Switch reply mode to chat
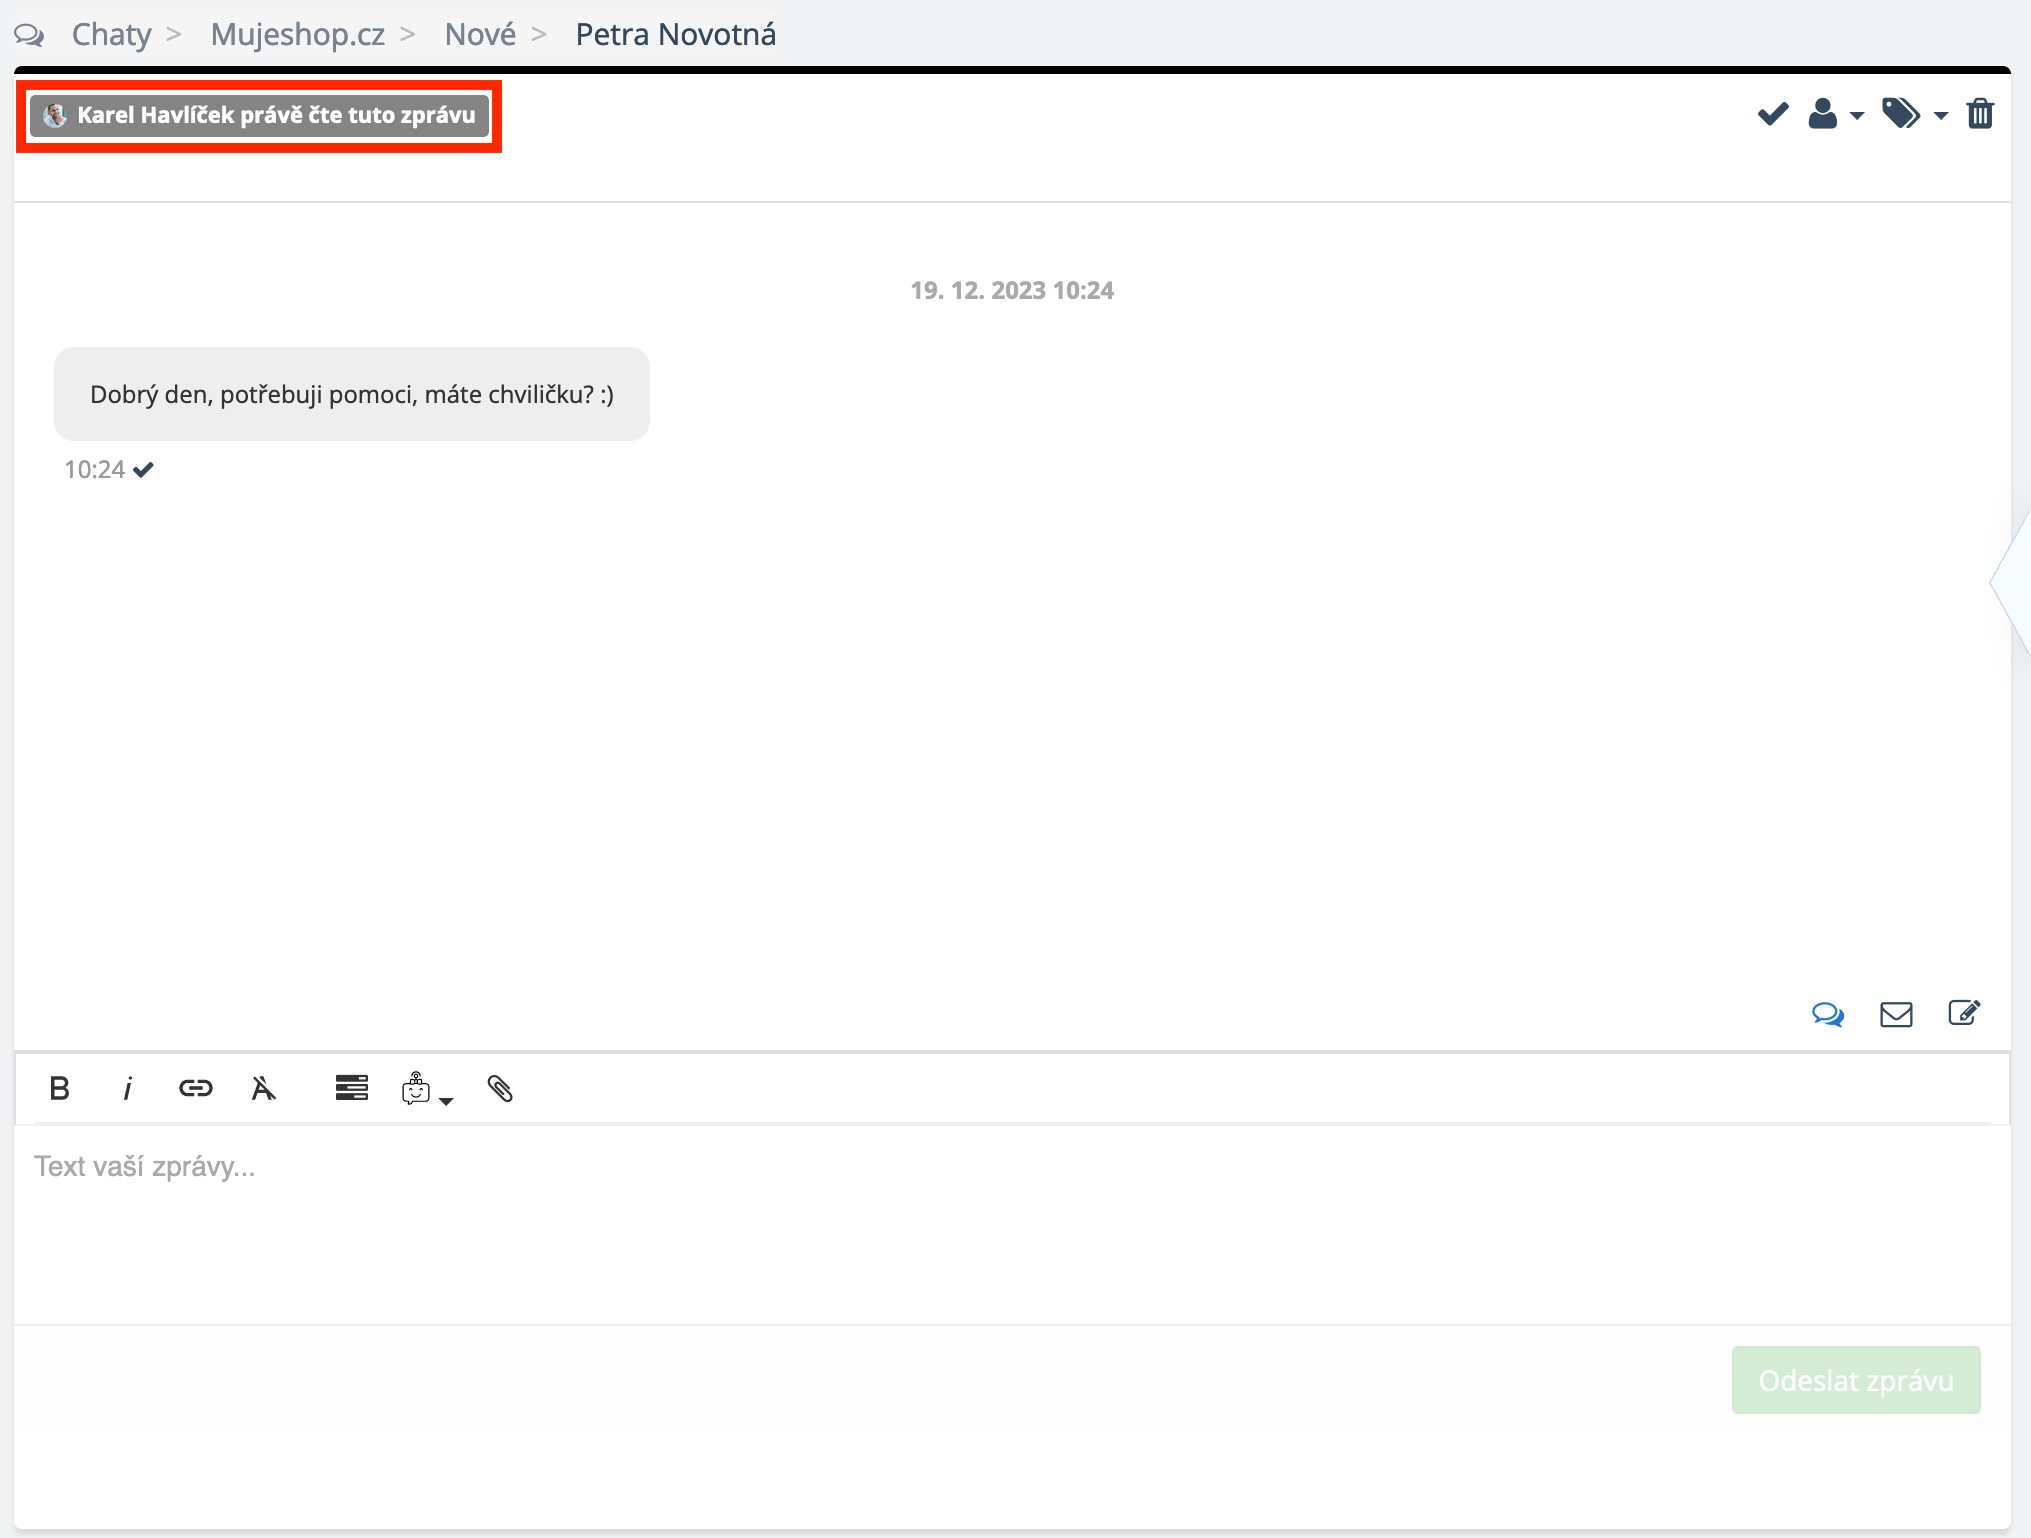This screenshot has height=1538, width=2031. click(x=1827, y=1014)
